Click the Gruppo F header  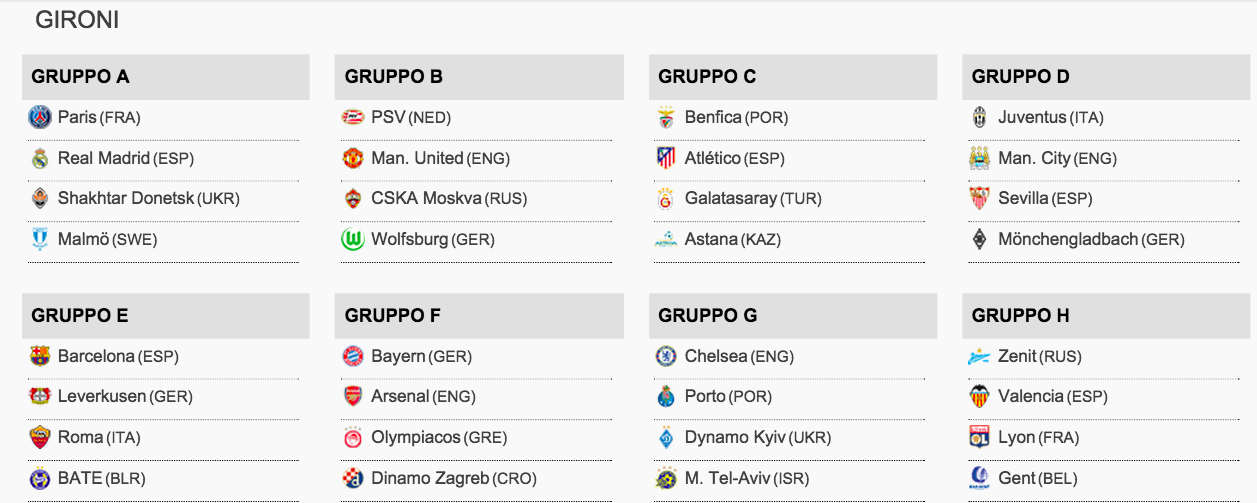click(x=479, y=316)
